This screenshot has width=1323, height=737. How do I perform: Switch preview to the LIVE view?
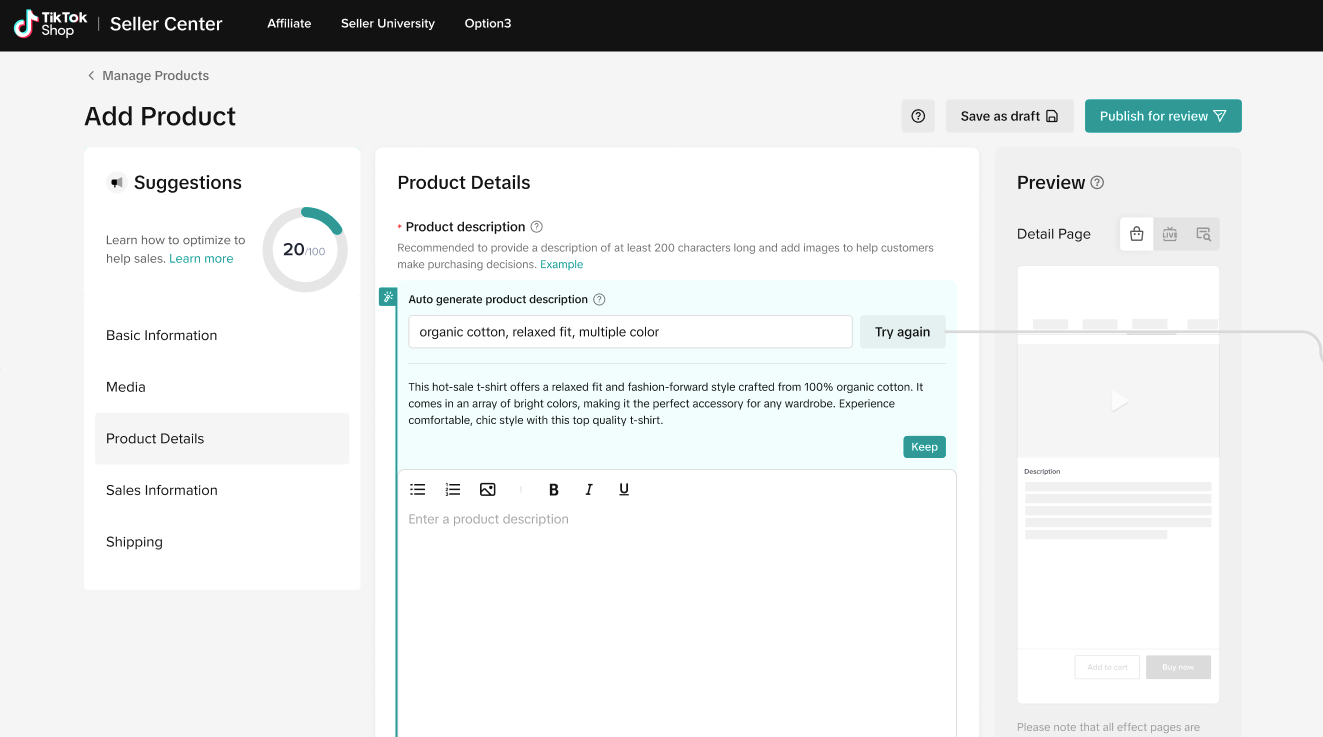[1170, 234]
